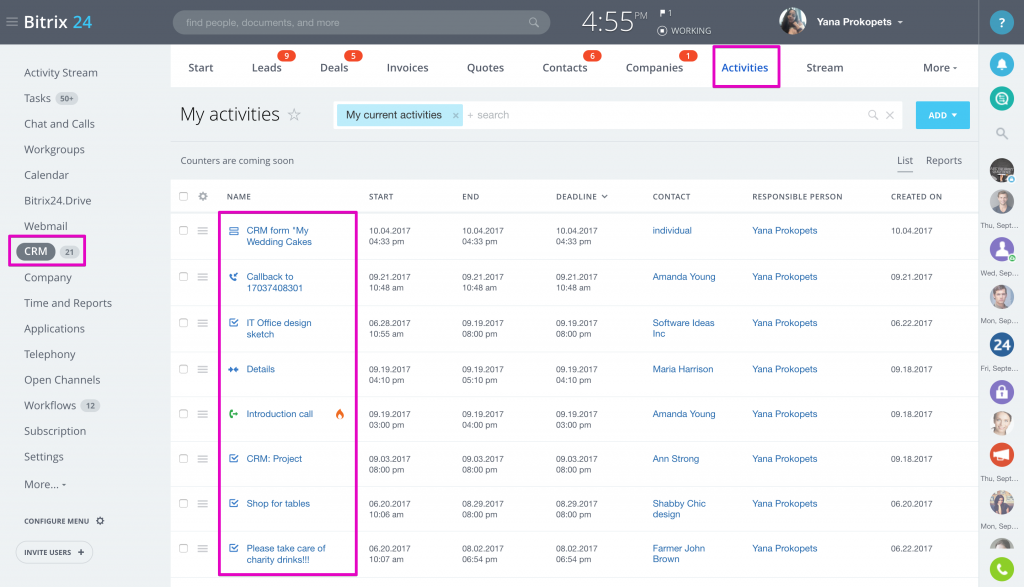Check the Details activity row
The height and width of the screenshot is (587, 1024).
(184, 370)
